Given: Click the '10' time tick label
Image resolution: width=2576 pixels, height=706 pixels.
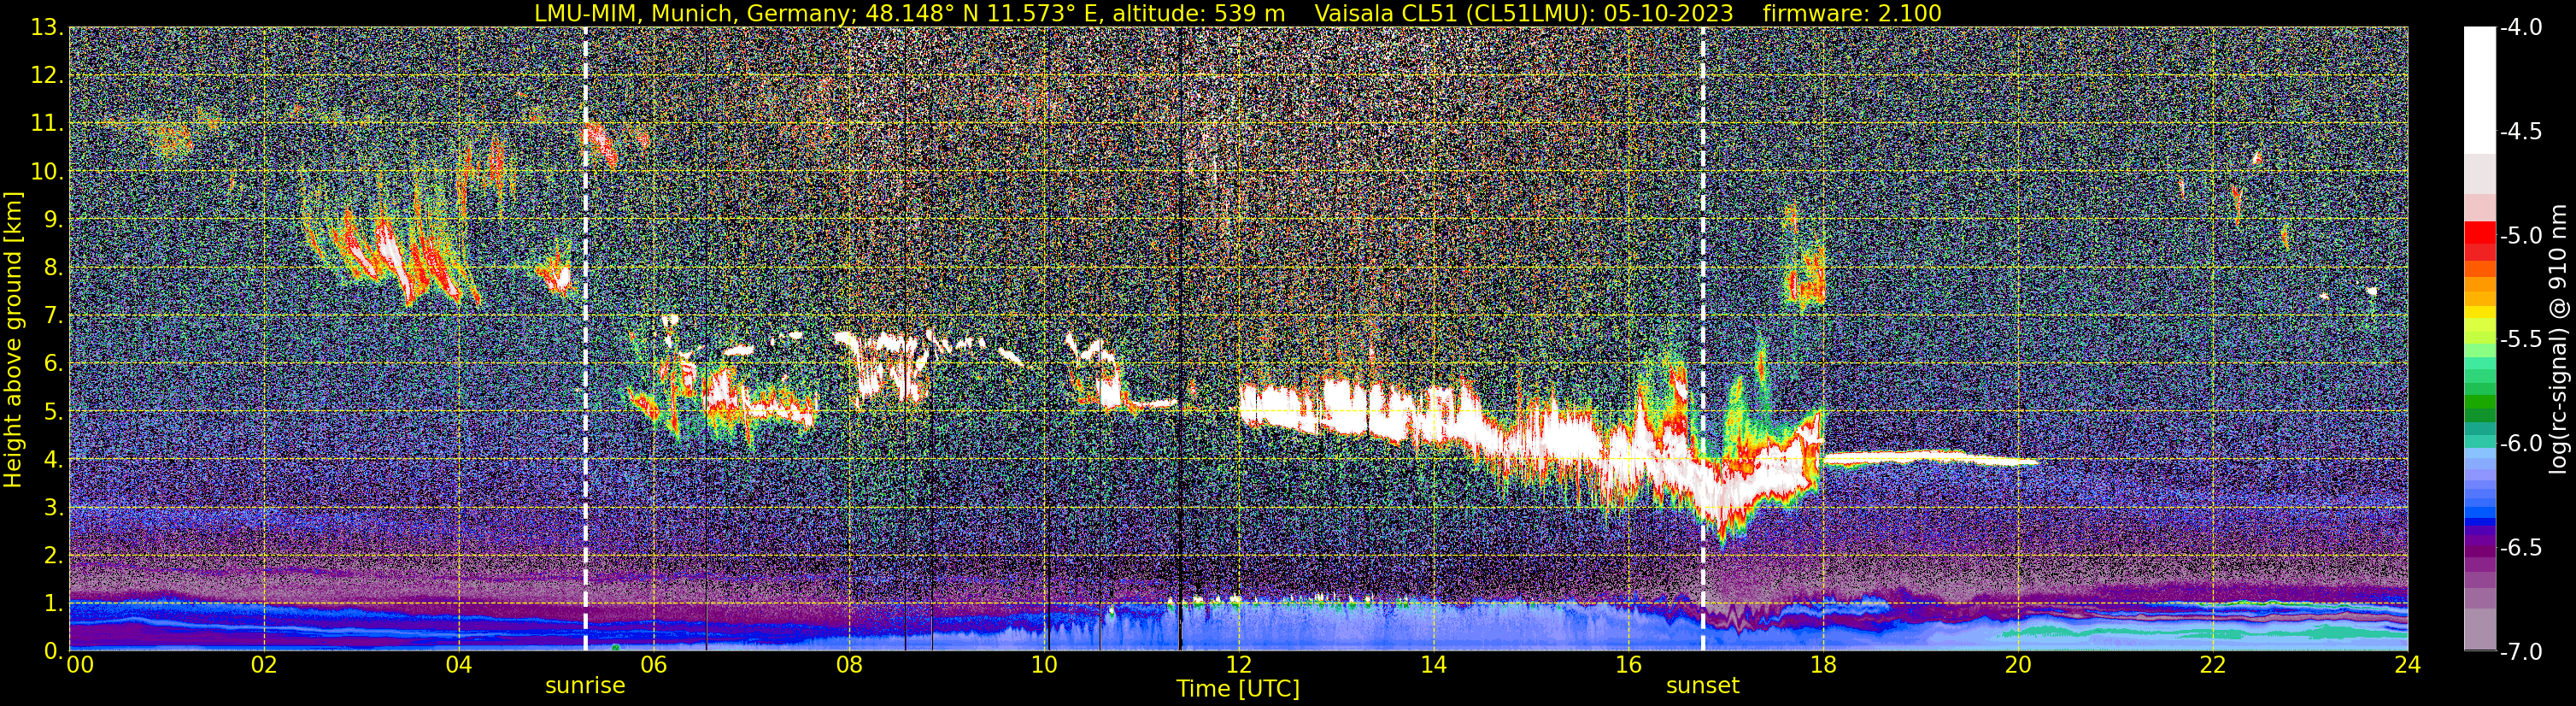Looking at the screenshot, I should click(1044, 665).
